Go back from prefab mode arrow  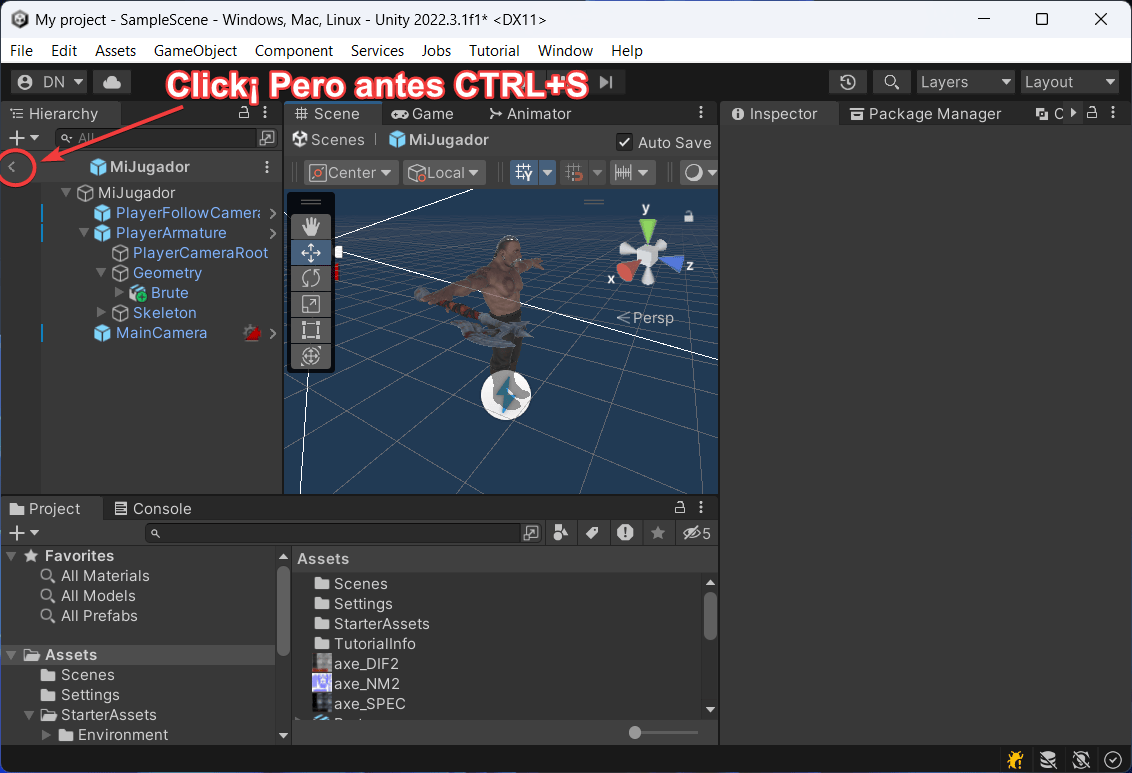[x=12, y=167]
